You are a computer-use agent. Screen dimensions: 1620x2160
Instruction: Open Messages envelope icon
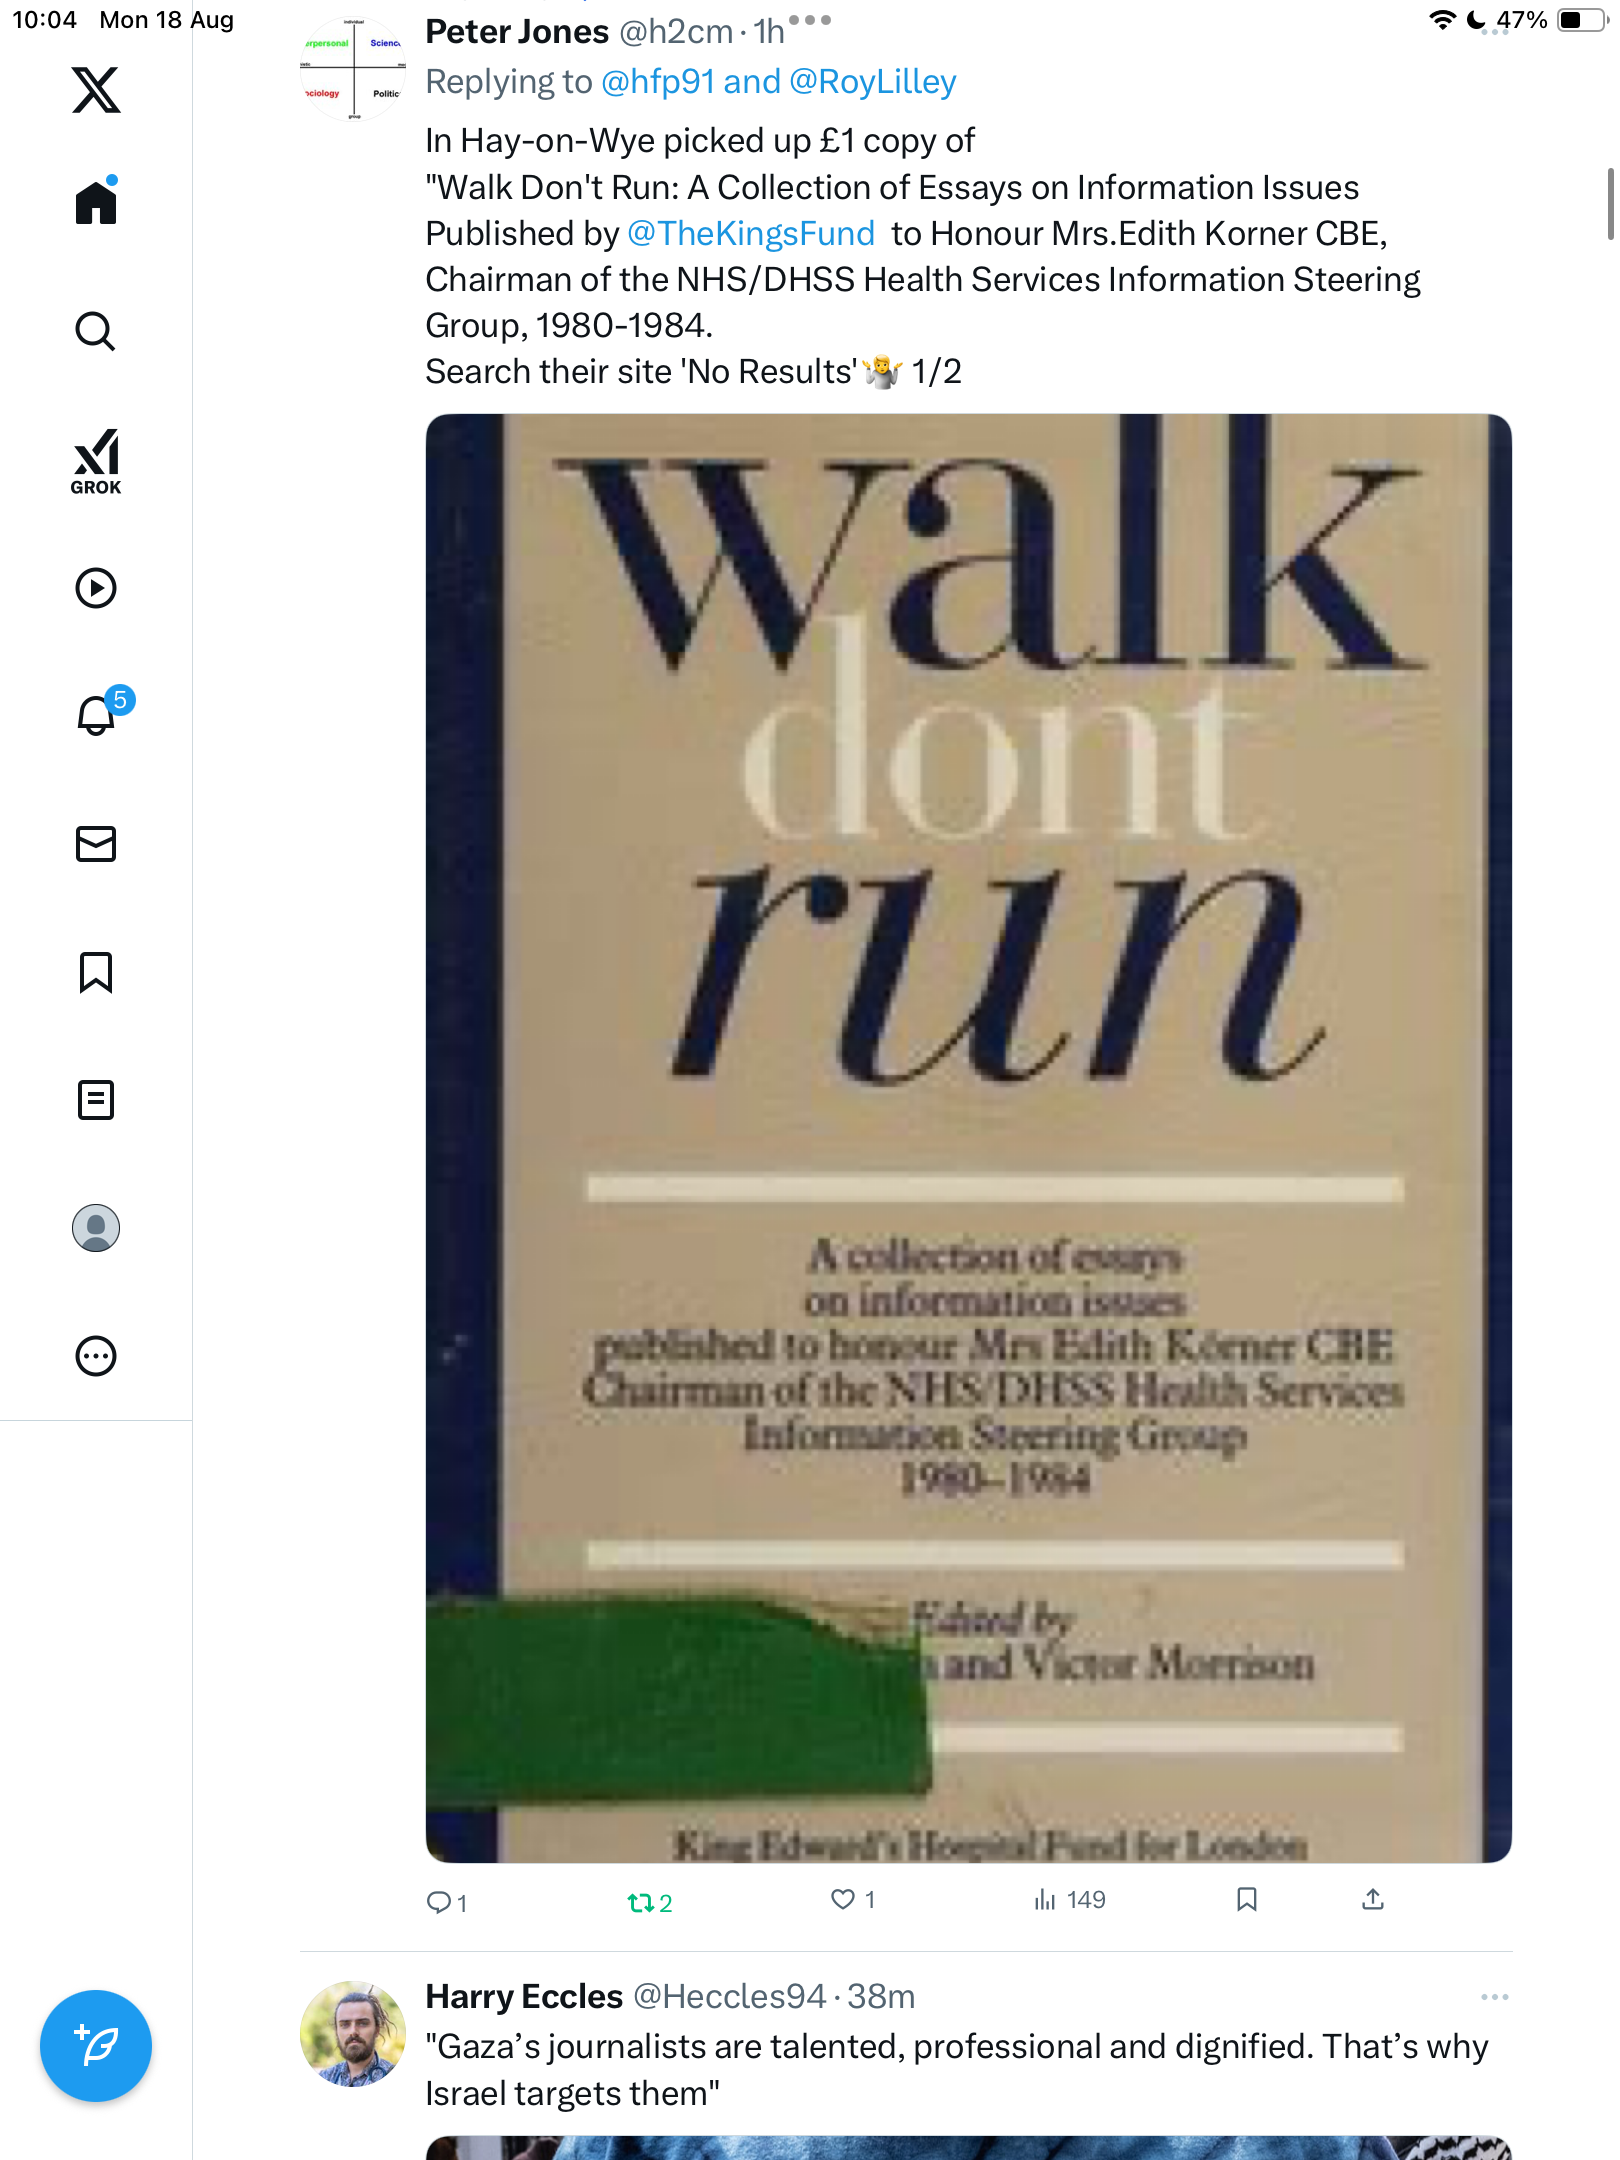[96, 844]
